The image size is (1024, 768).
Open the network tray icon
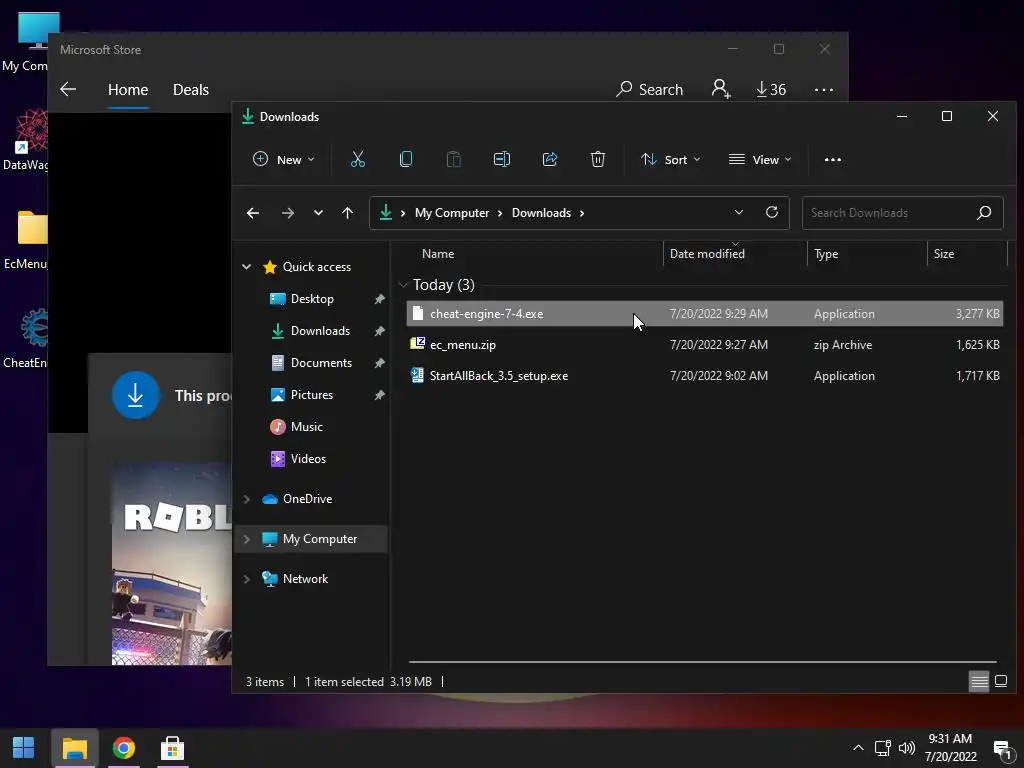[882, 748]
